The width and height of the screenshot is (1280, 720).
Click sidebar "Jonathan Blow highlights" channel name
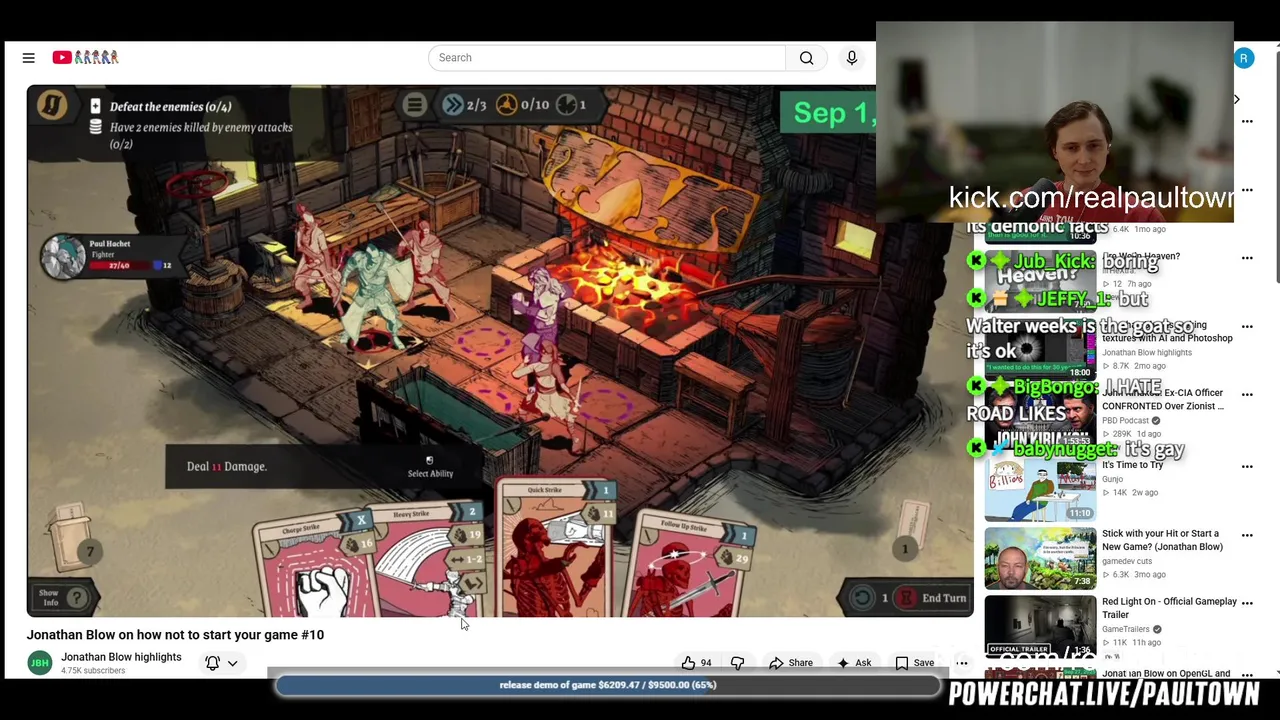(x=1147, y=352)
